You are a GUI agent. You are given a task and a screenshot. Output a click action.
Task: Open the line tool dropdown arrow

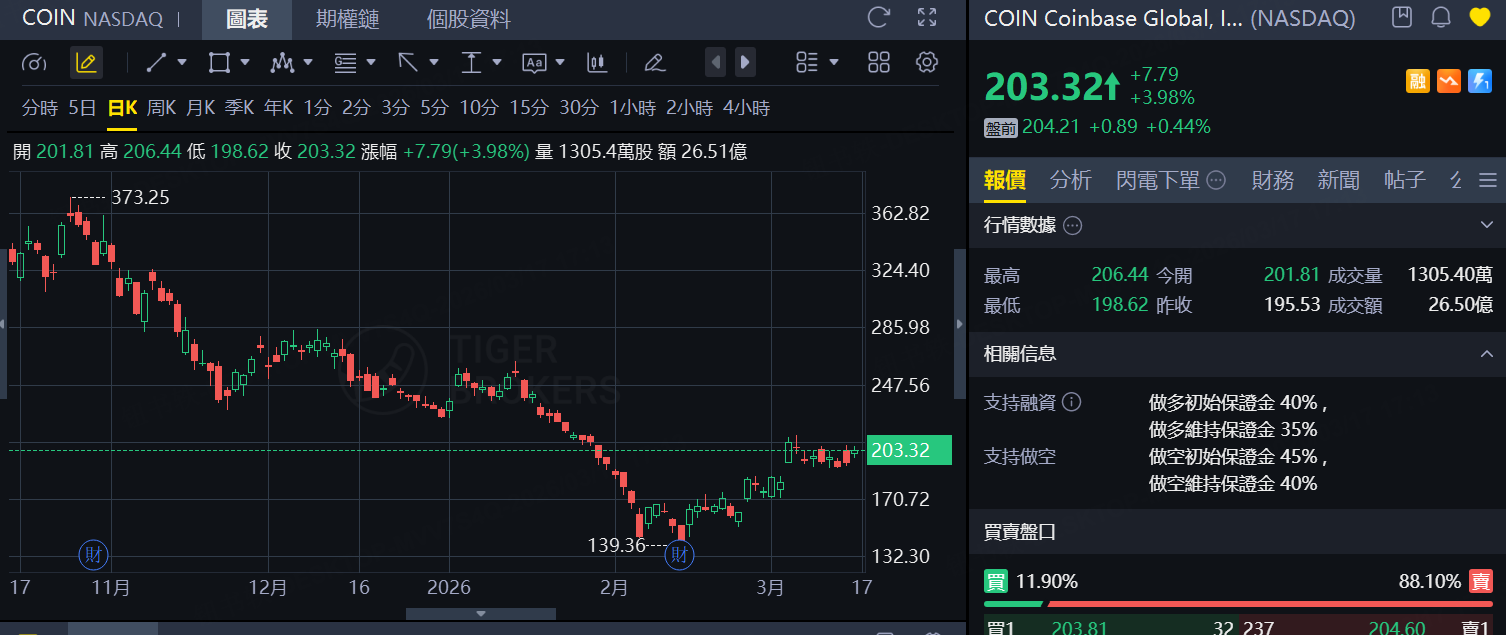point(182,62)
